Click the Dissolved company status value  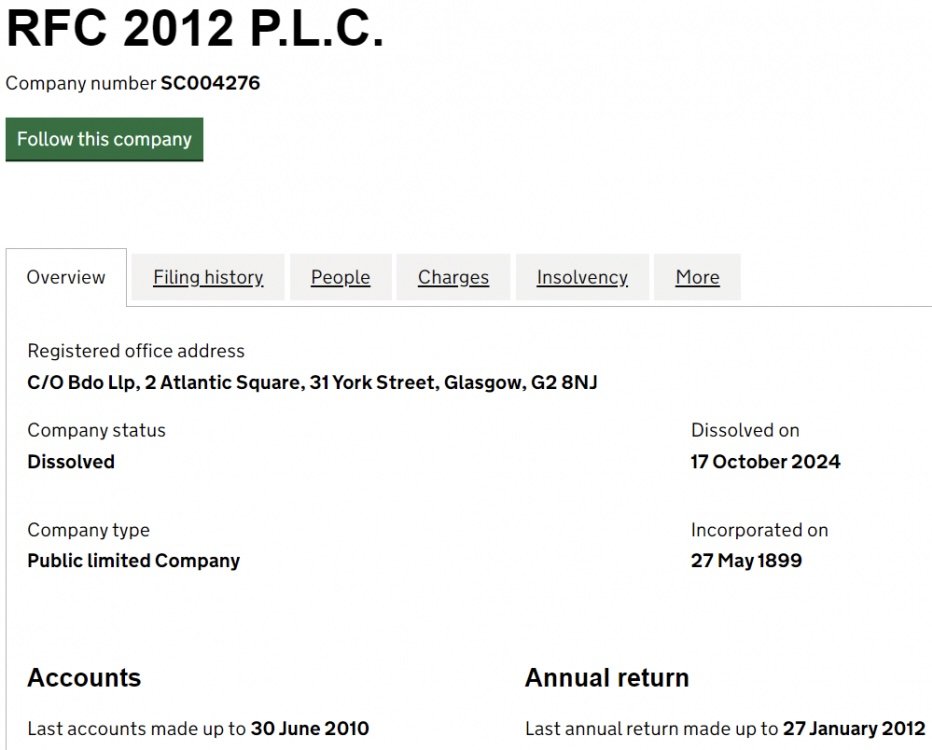coord(71,462)
